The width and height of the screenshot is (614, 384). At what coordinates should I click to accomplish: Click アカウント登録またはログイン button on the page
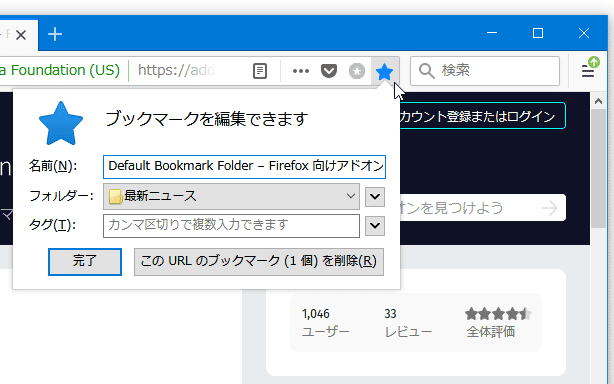(482, 116)
